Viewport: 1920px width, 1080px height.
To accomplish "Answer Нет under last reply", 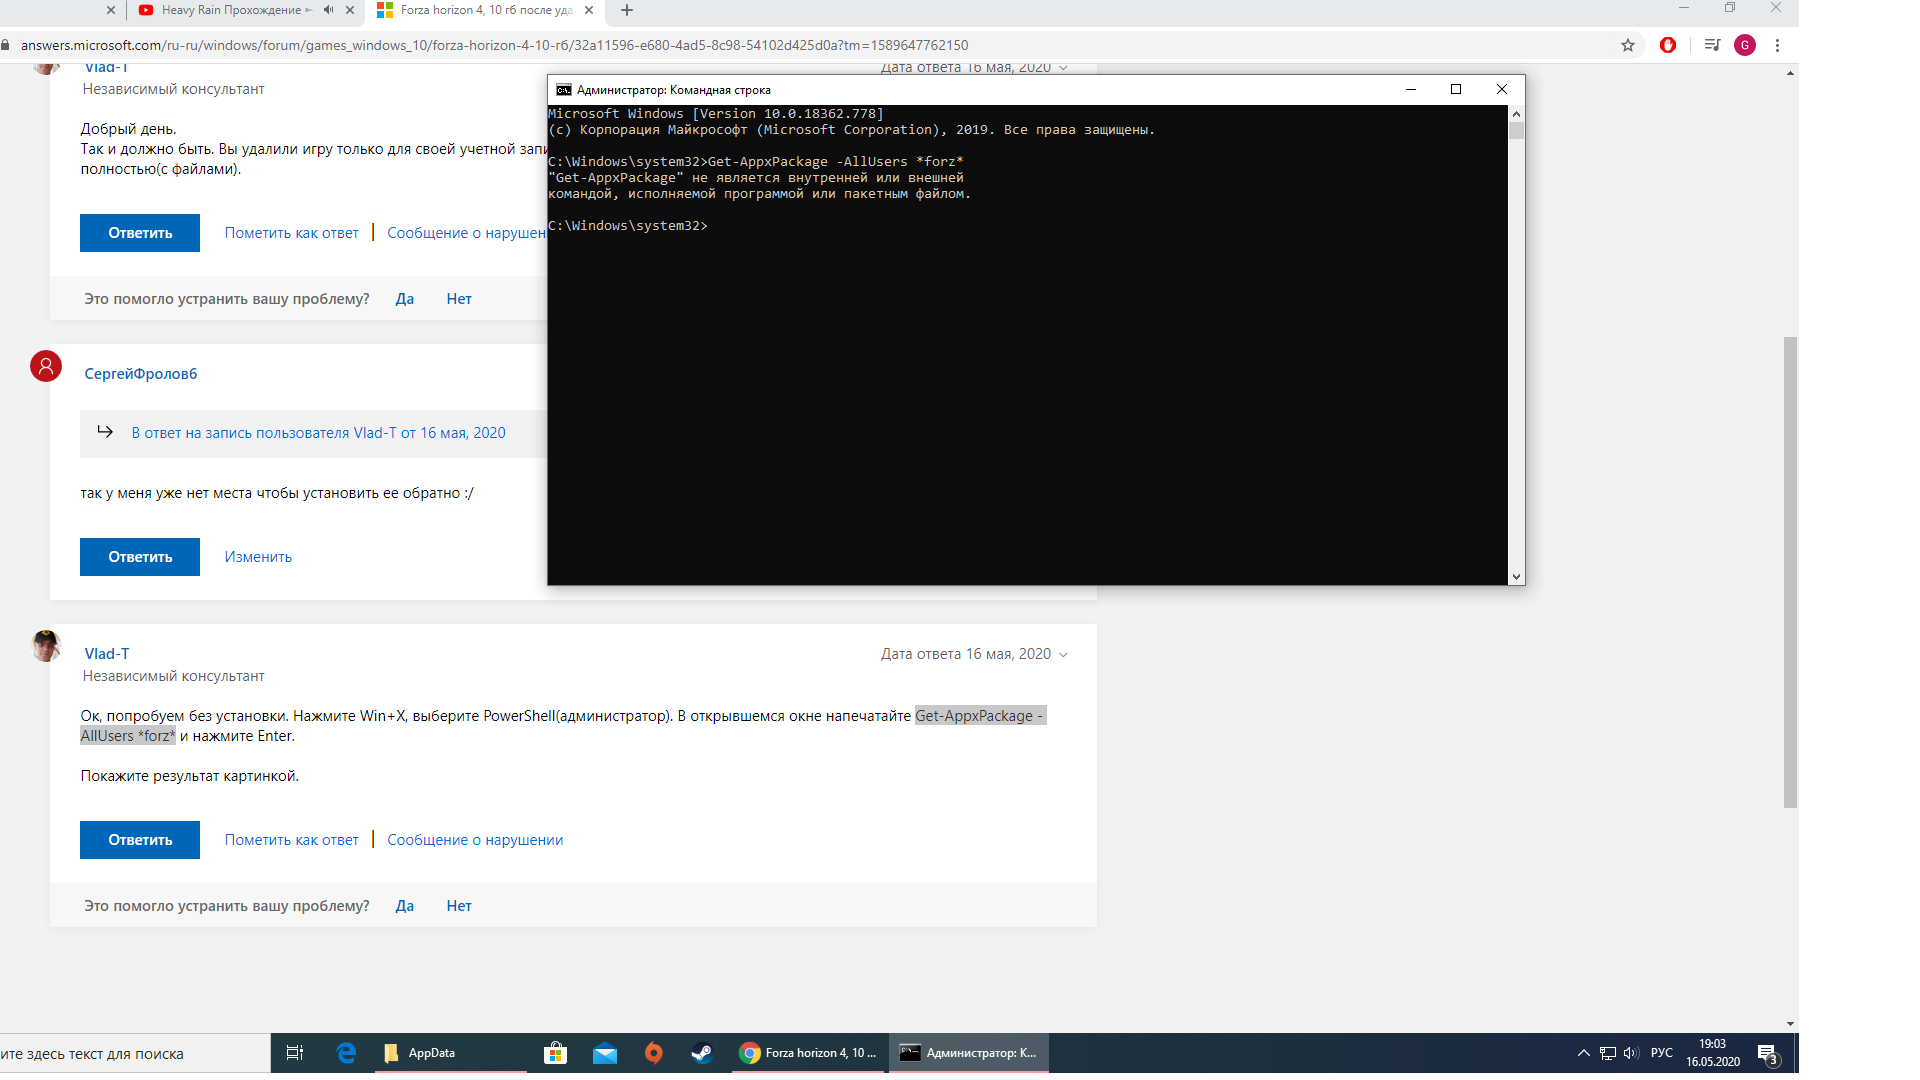I will coord(459,906).
